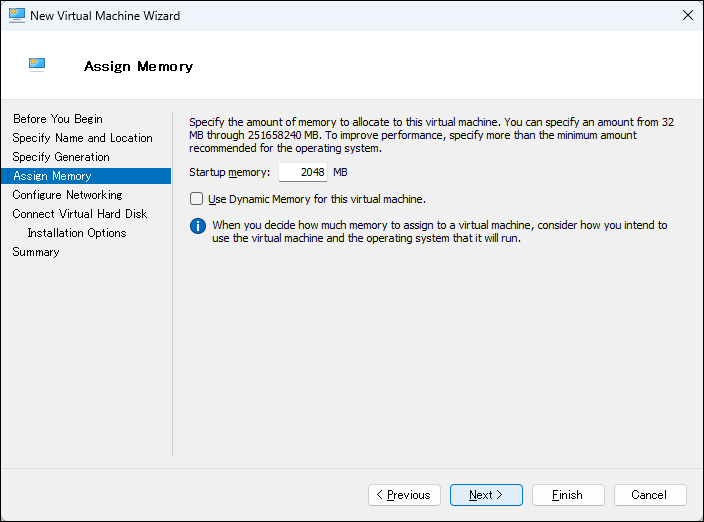704x522 pixels.
Task: Jump to the Configure Networking step
Action: coord(67,195)
